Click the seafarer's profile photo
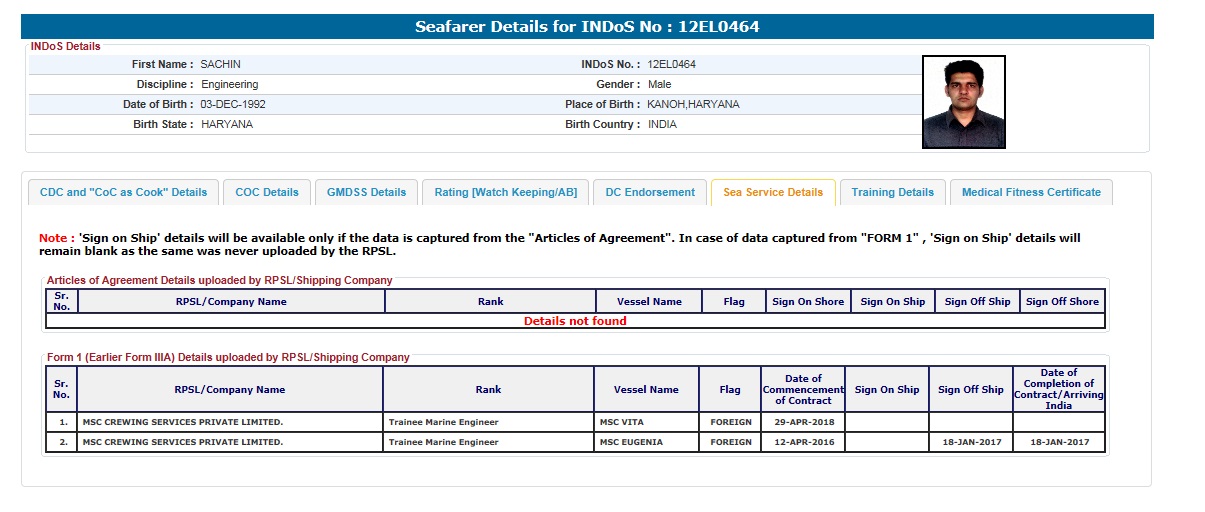 (963, 102)
